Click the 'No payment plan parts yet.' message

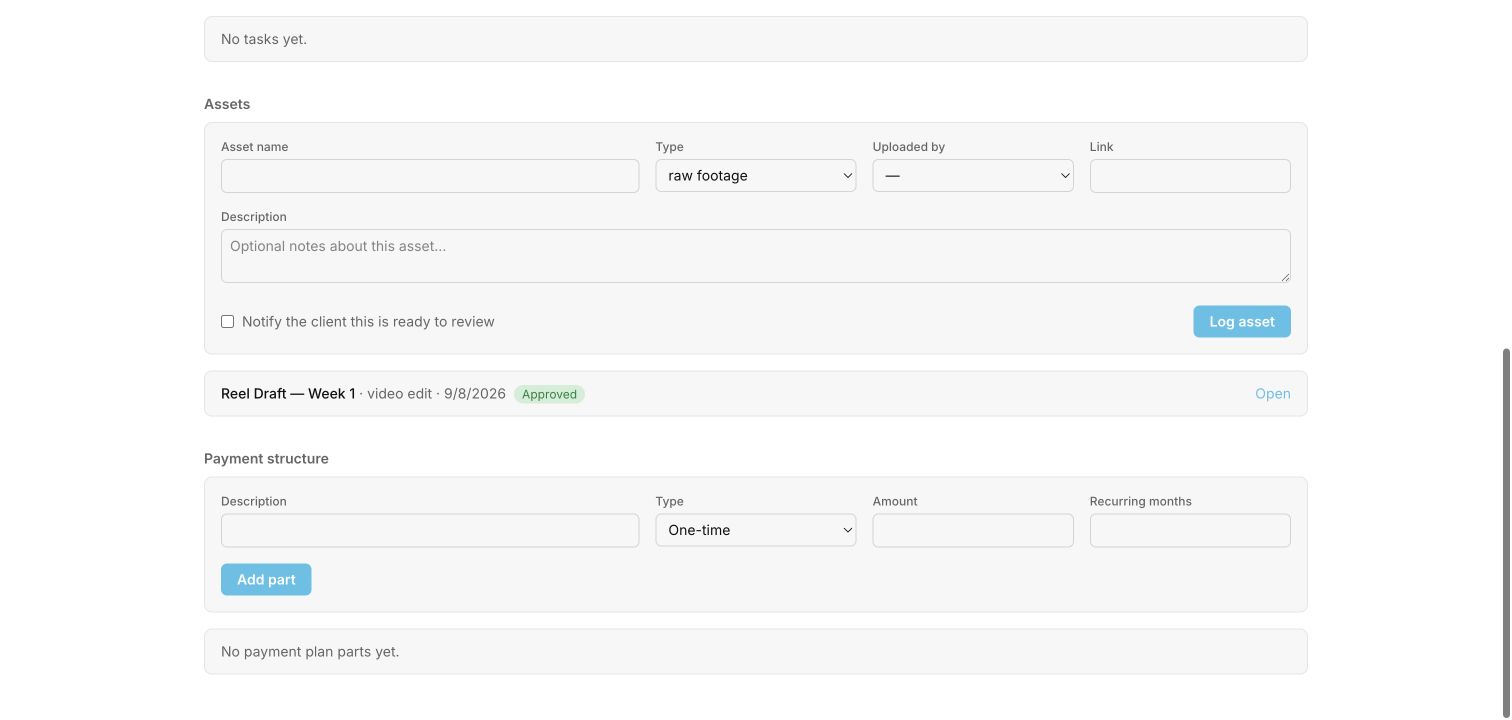click(310, 652)
